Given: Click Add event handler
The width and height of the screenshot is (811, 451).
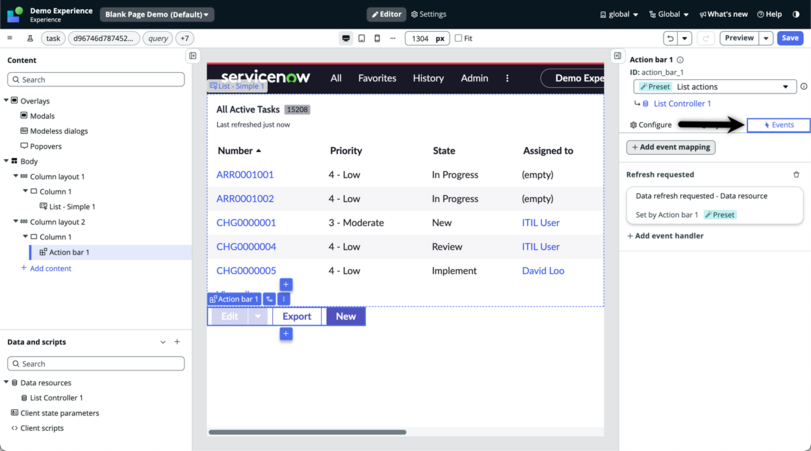Looking at the screenshot, I should (665, 236).
